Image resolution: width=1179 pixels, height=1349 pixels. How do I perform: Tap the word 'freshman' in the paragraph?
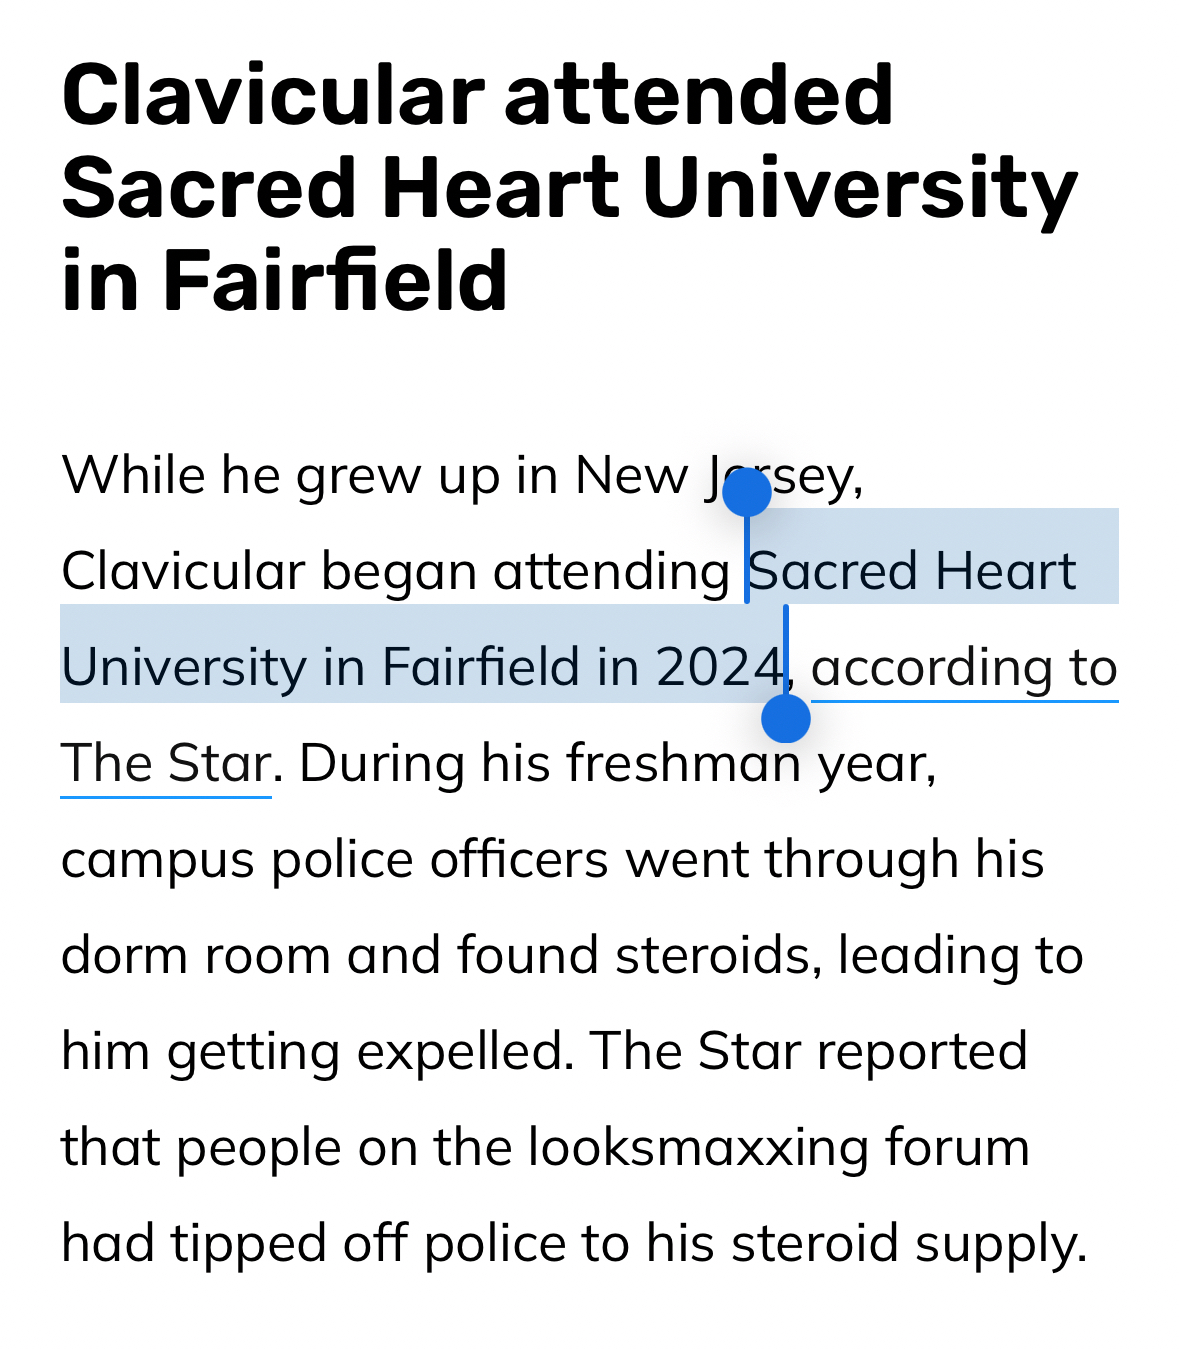pos(683,764)
